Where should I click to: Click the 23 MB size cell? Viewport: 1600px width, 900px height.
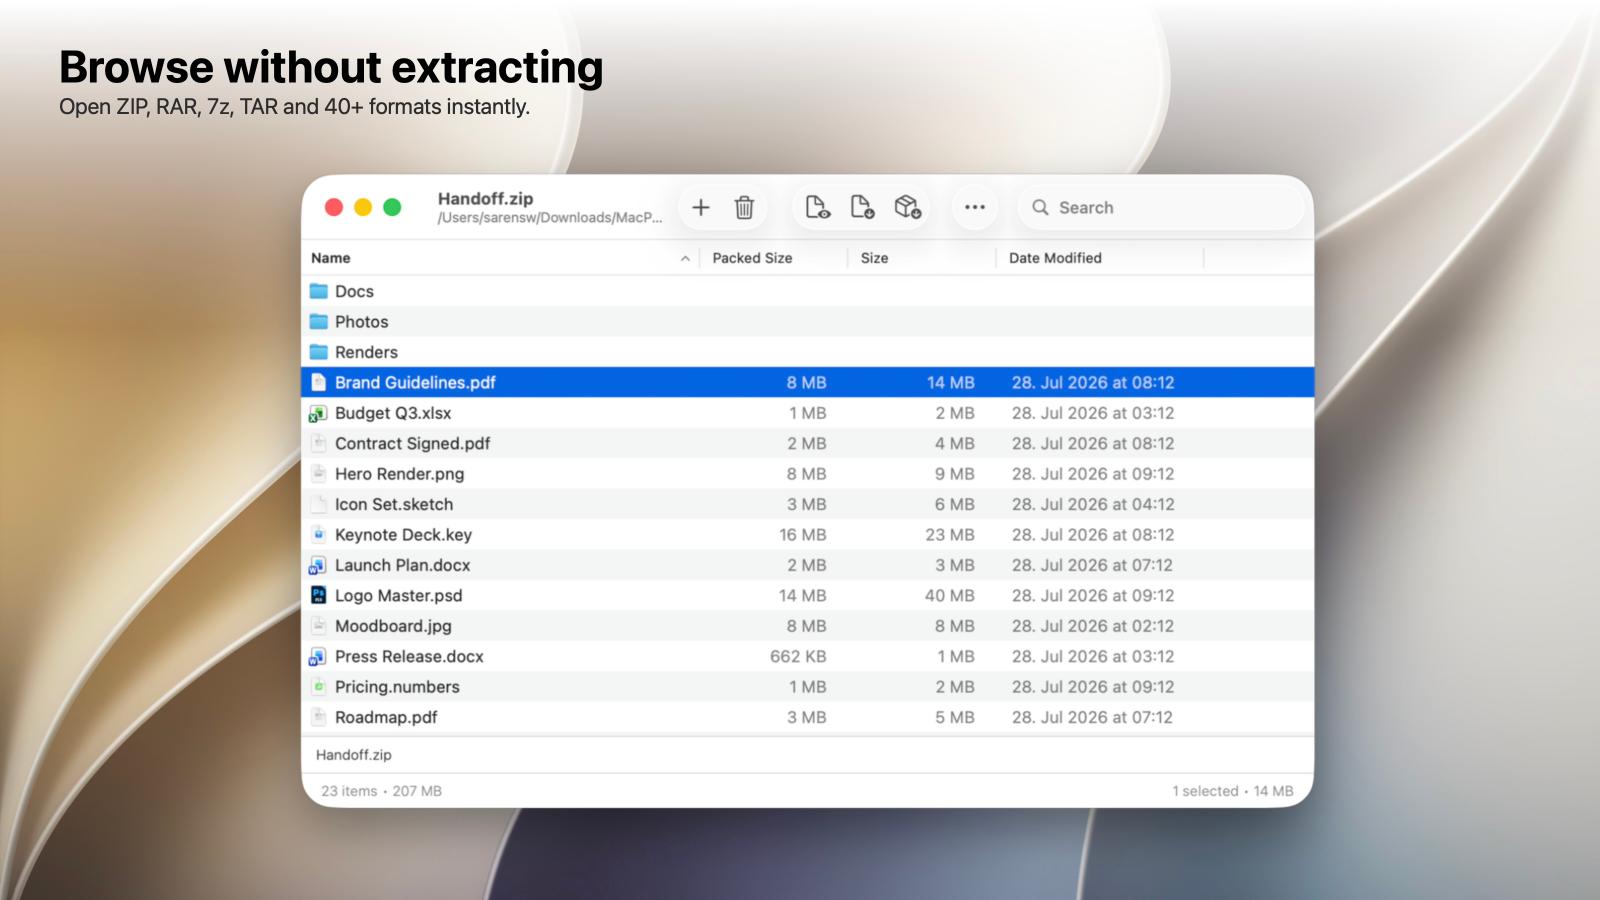tap(950, 535)
